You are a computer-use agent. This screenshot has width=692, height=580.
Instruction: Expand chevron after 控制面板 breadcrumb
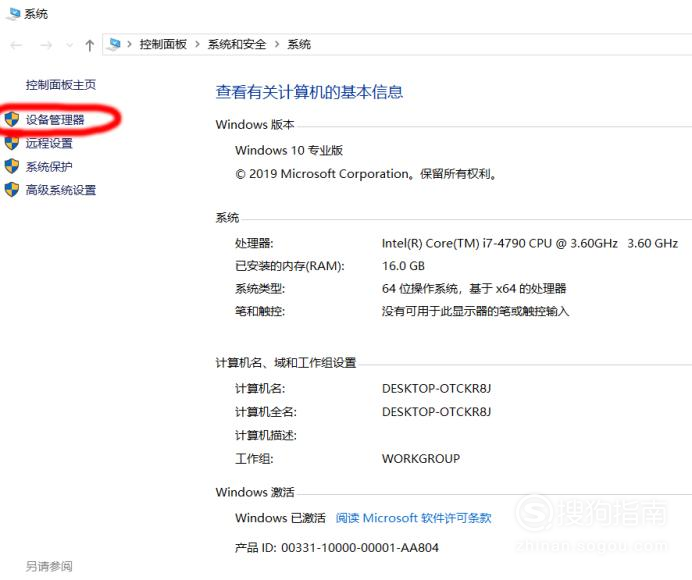pyautogui.click(x=197, y=44)
